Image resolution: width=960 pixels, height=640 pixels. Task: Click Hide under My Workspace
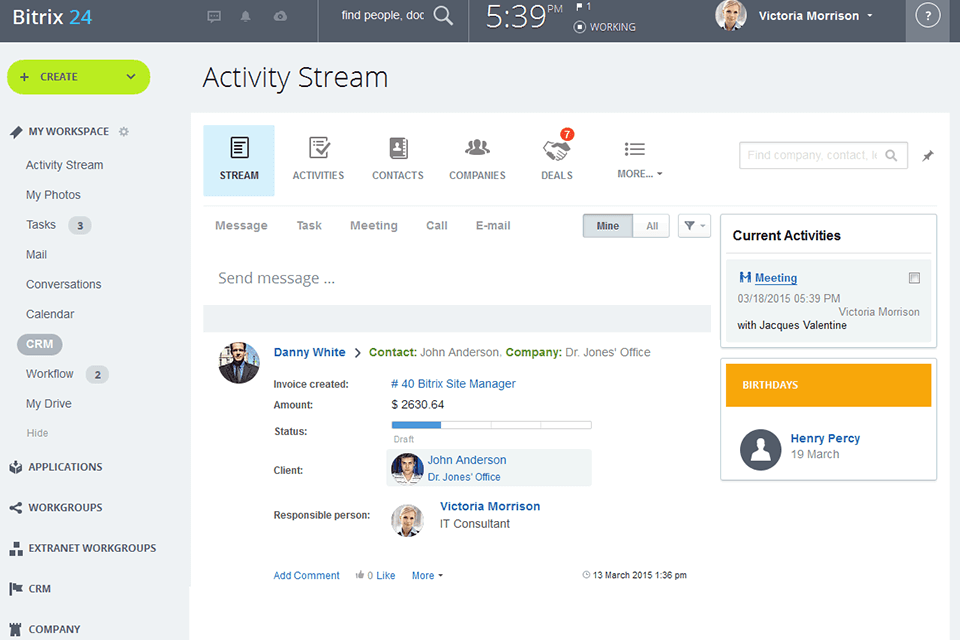37,433
